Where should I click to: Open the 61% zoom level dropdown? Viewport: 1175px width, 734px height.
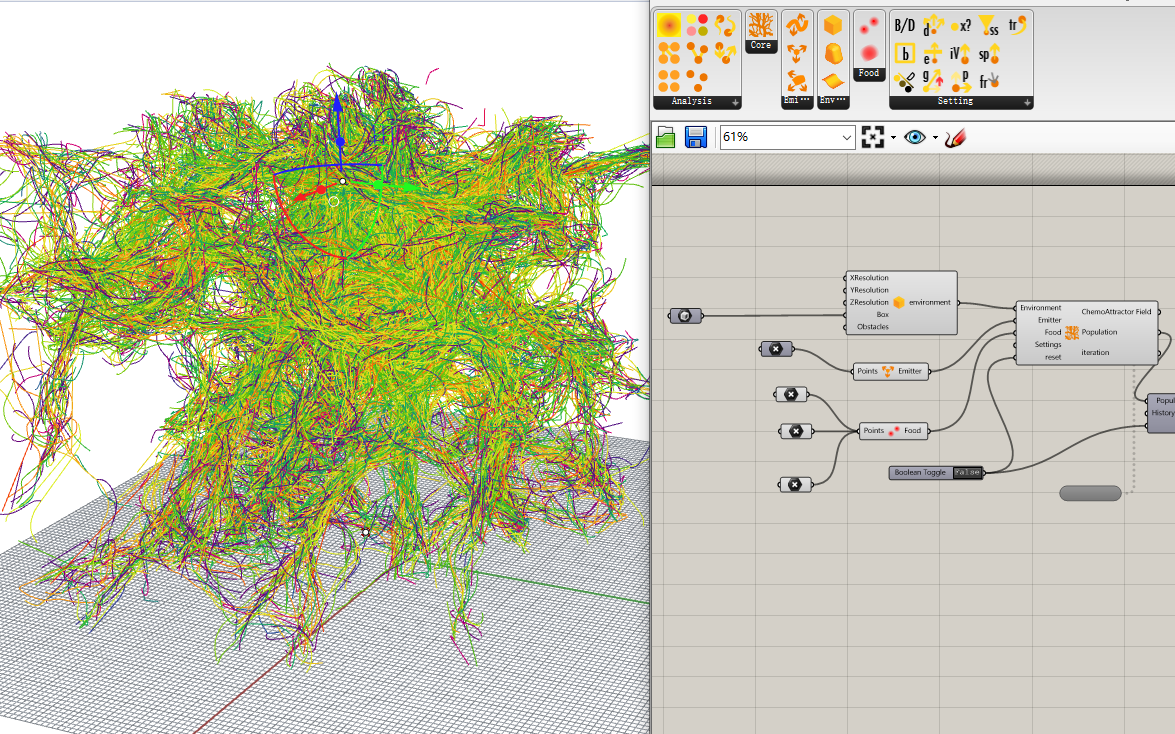pyautogui.click(x=848, y=137)
